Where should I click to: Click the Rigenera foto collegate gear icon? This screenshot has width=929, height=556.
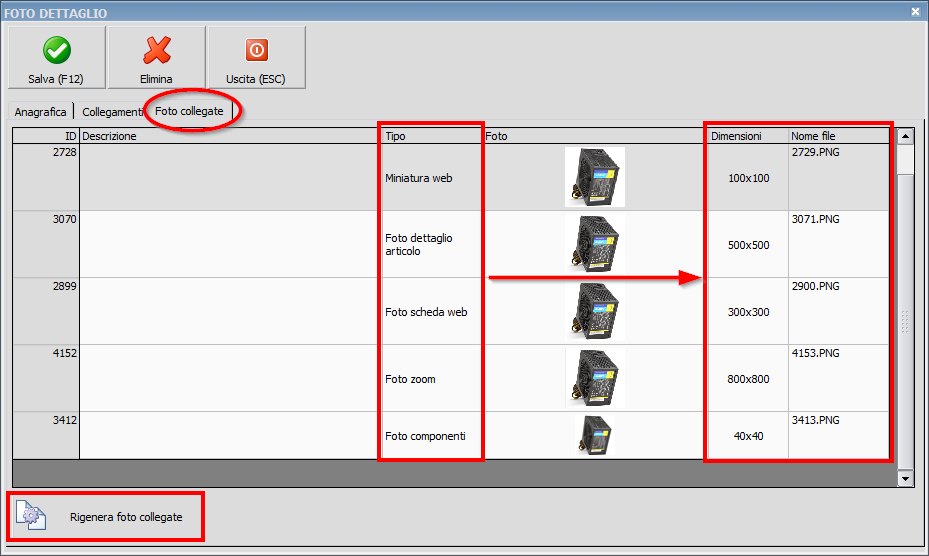pos(31,516)
